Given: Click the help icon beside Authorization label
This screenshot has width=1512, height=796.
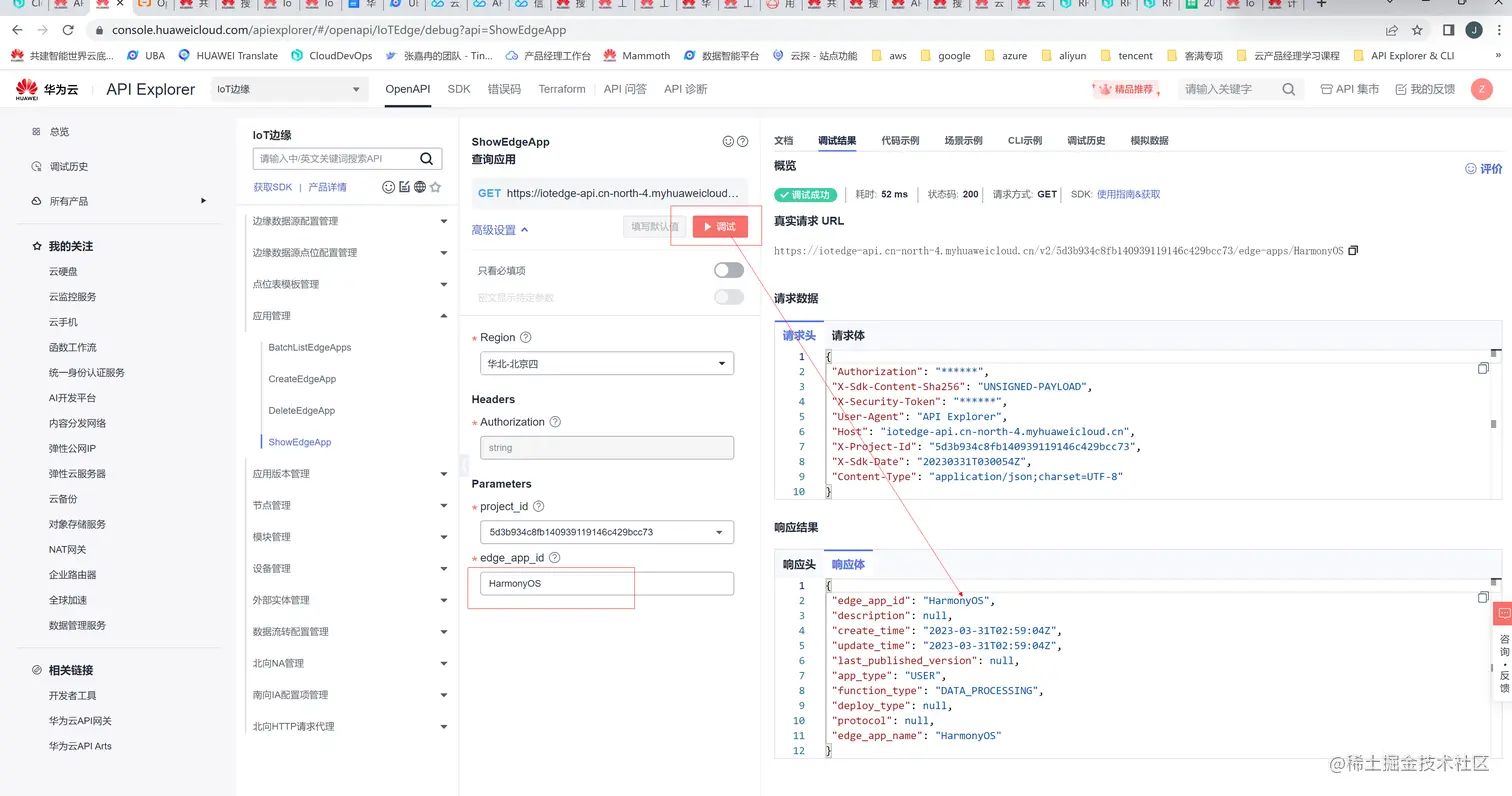Looking at the screenshot, I should [x=555, y=422].
